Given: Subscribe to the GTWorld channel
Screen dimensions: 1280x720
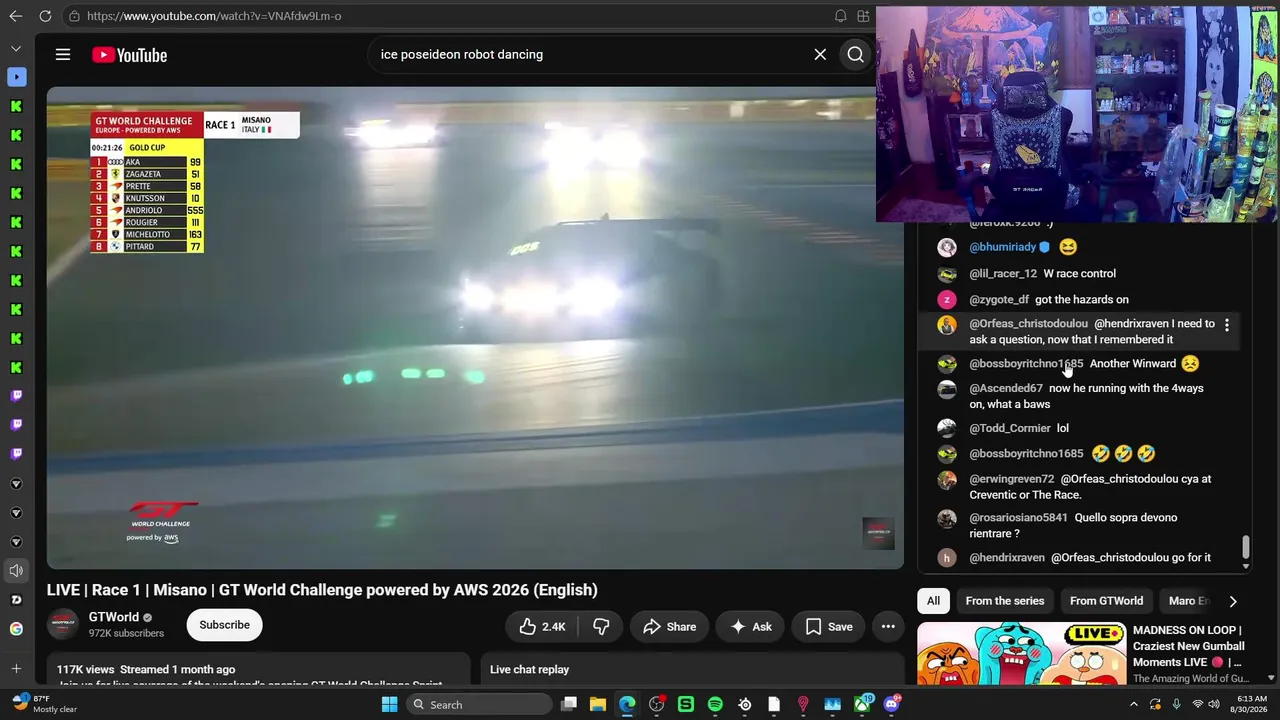Looking at the screenshot, I should (x=224, y=625).
